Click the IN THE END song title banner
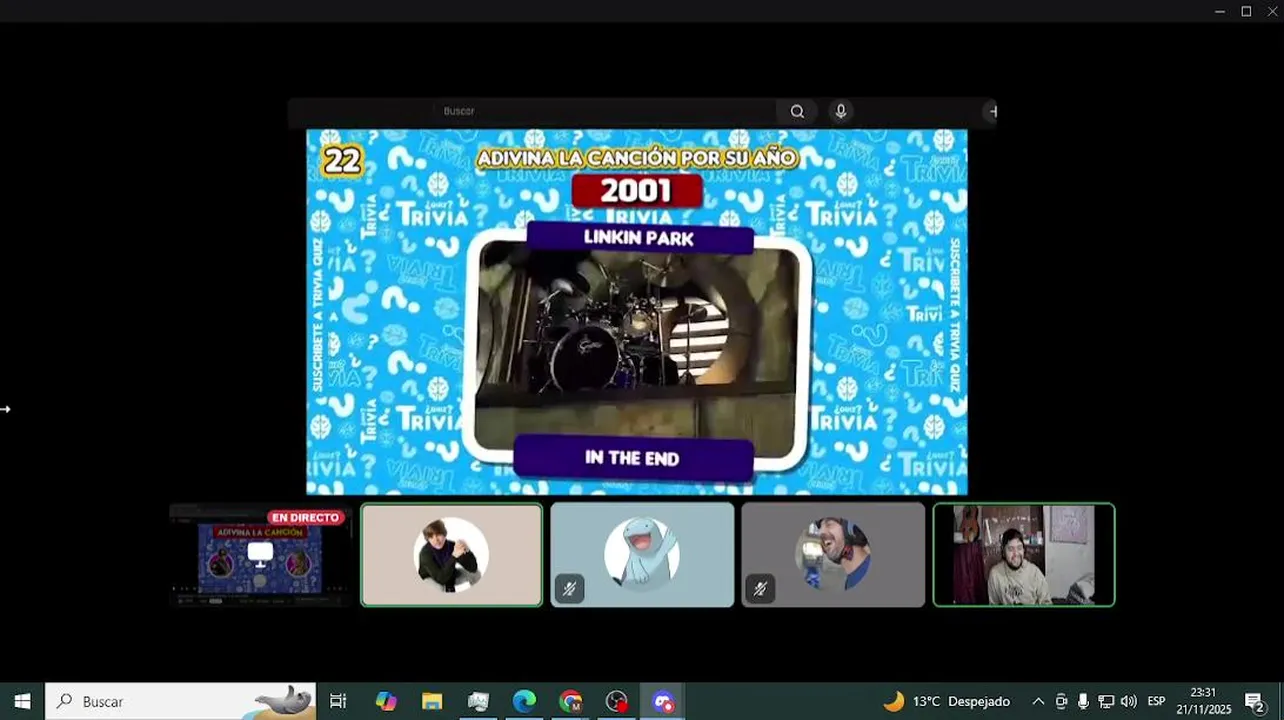Viewport: 1284px width, 720px height. (632, 458)
